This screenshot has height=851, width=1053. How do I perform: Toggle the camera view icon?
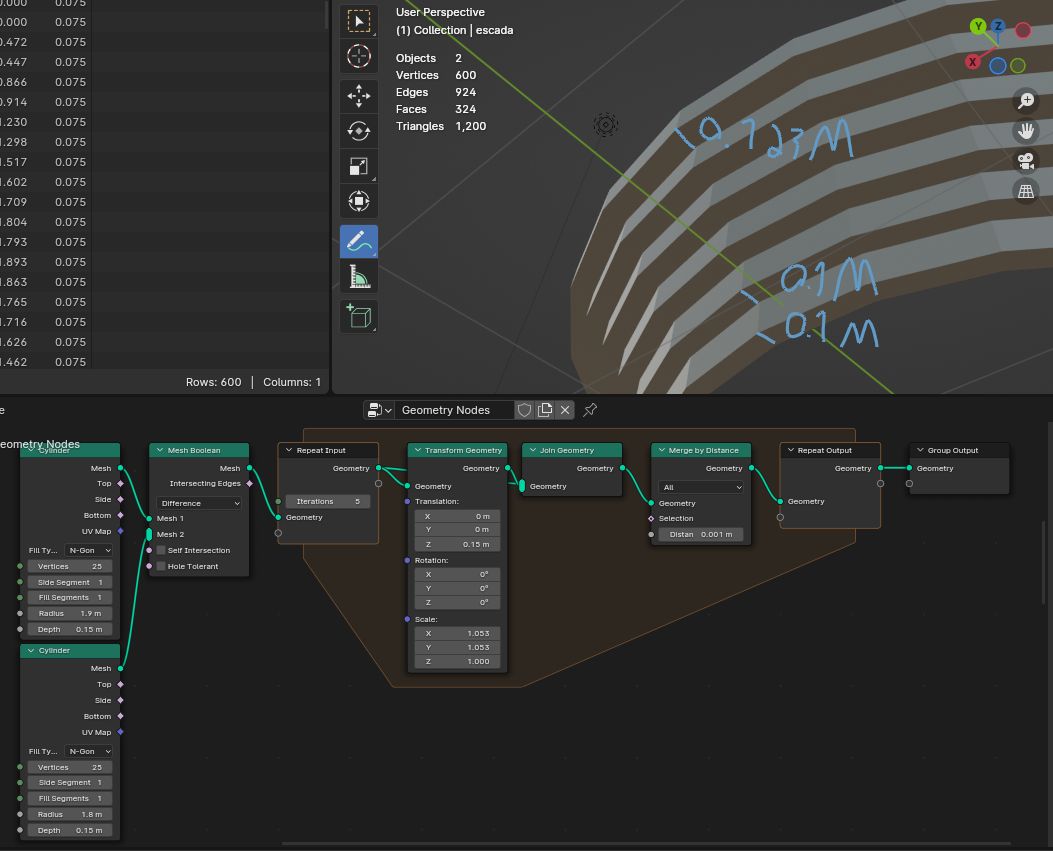pyautogui.click(x=1025, y=161)
